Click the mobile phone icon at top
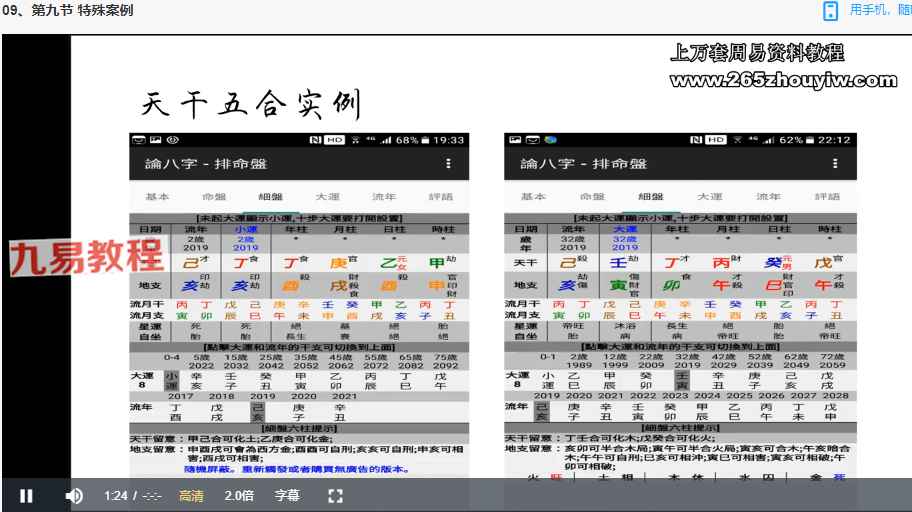The image size is (912, 512). [x=831, y=10]
